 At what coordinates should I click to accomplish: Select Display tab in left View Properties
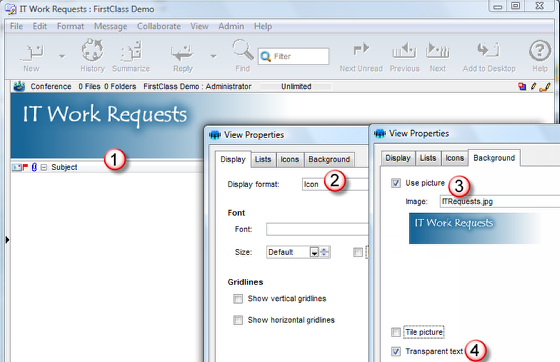[x=233, y=159]
